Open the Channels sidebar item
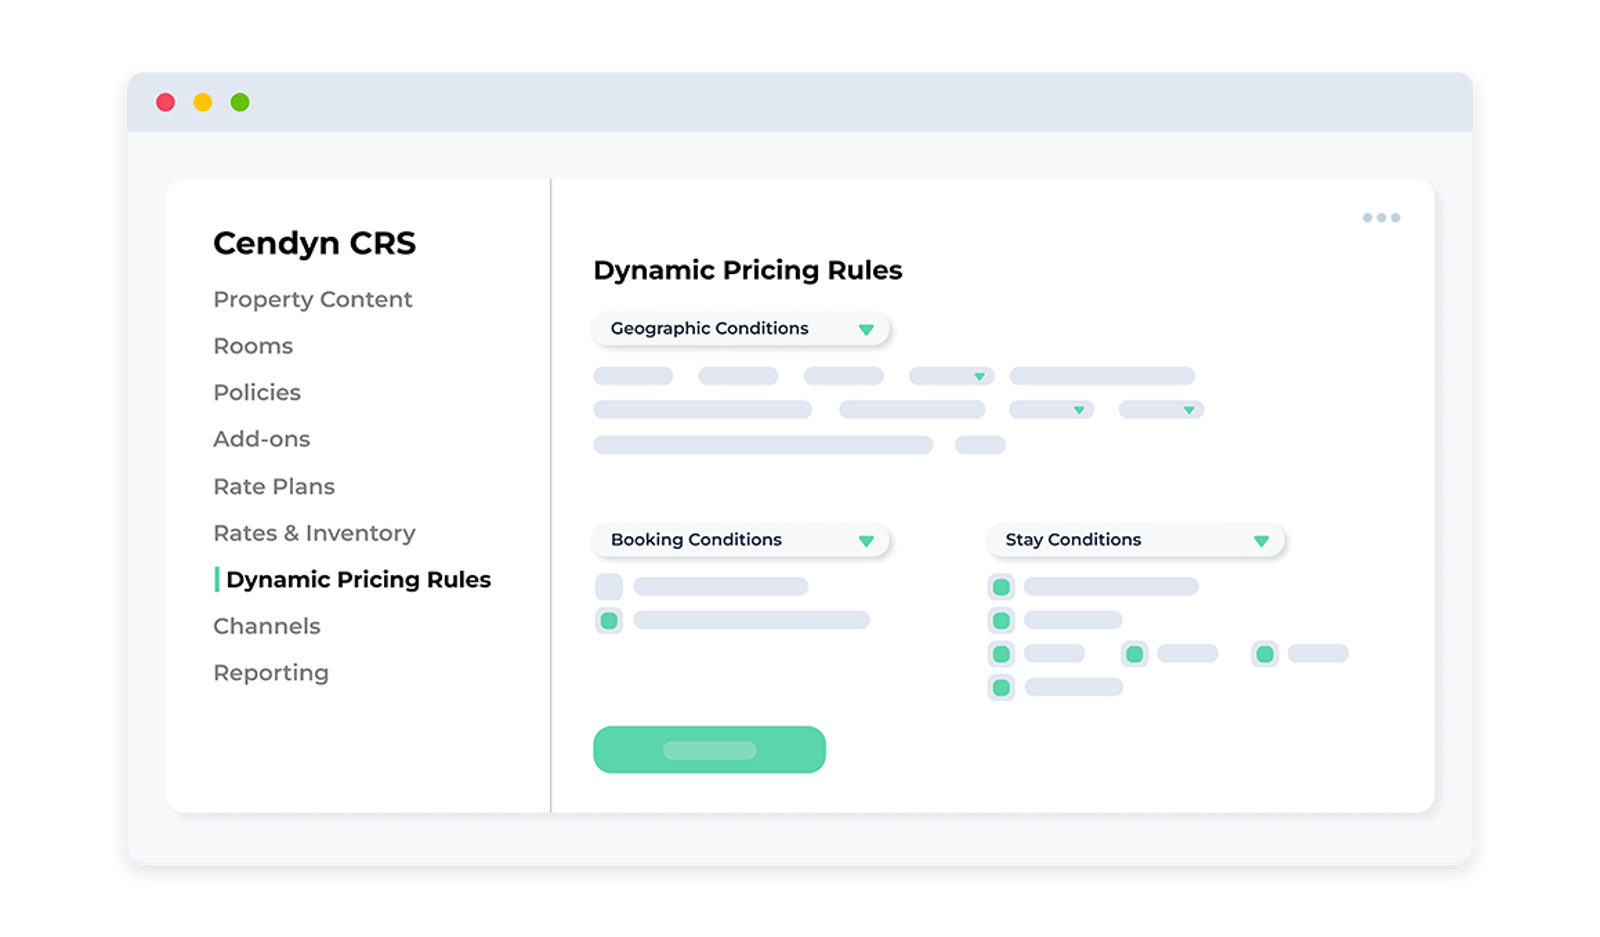This screenshot has height=937, width=1600. click(266, 626)
